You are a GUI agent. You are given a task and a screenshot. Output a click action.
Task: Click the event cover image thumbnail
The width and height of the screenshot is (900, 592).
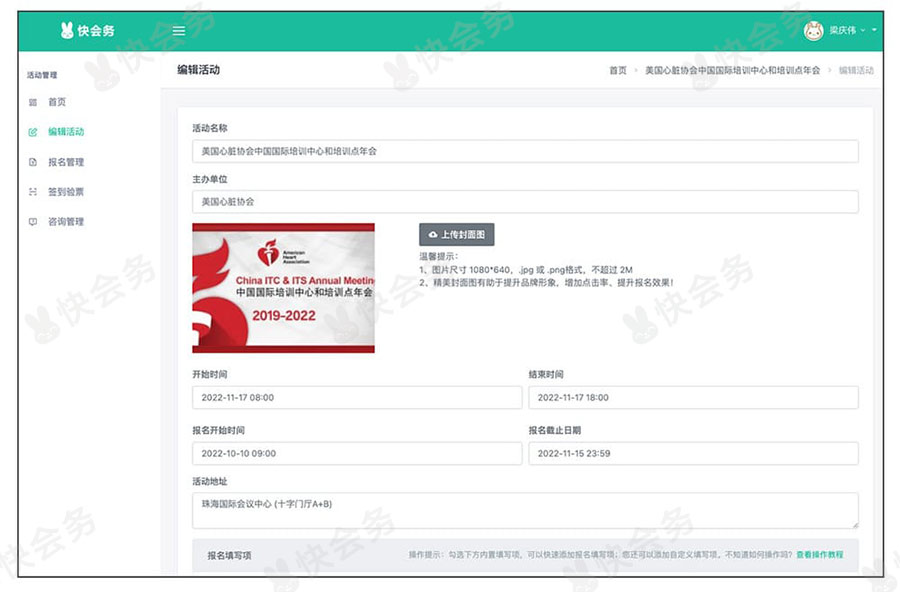(283, 288)
